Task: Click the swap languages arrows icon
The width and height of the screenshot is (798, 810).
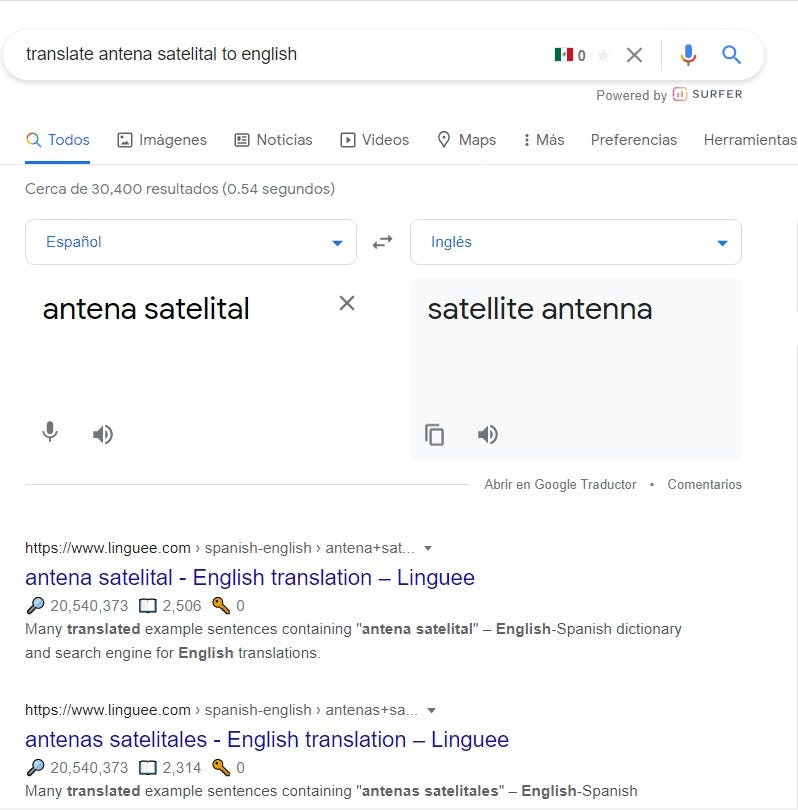Action: coord(383,241)
